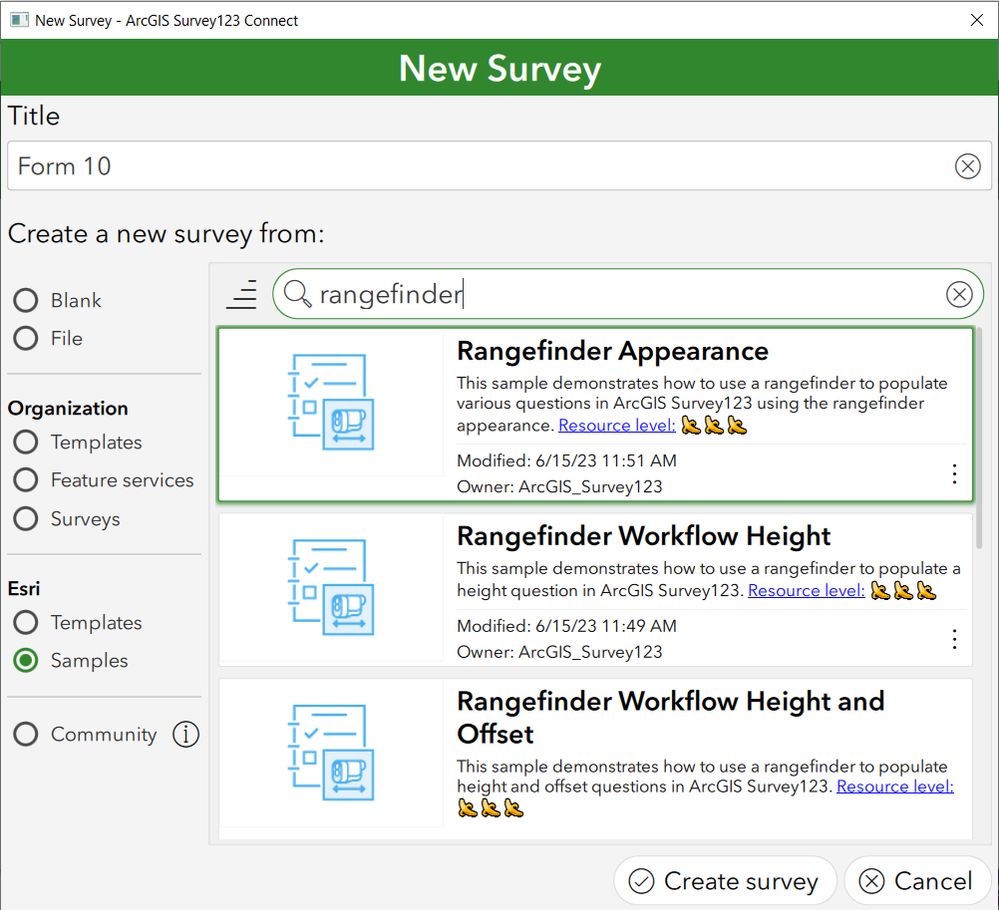Clear the Title field with the X icon

pos(967,166)
